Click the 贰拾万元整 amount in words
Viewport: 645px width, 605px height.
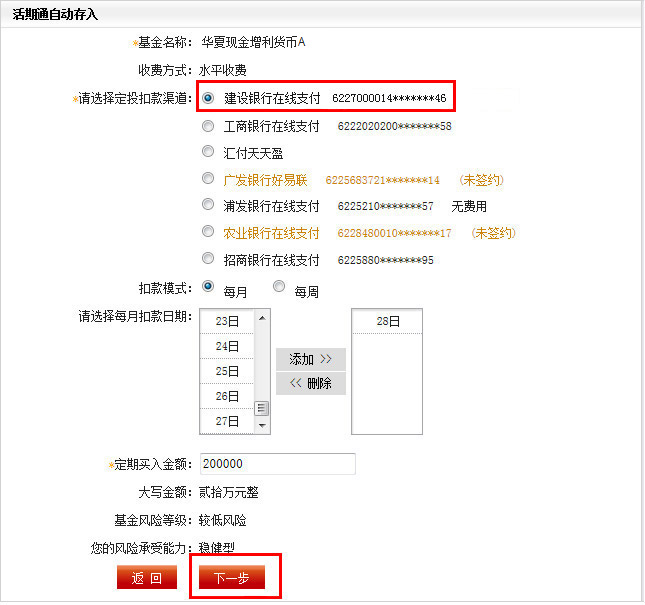tap(229, 492)
